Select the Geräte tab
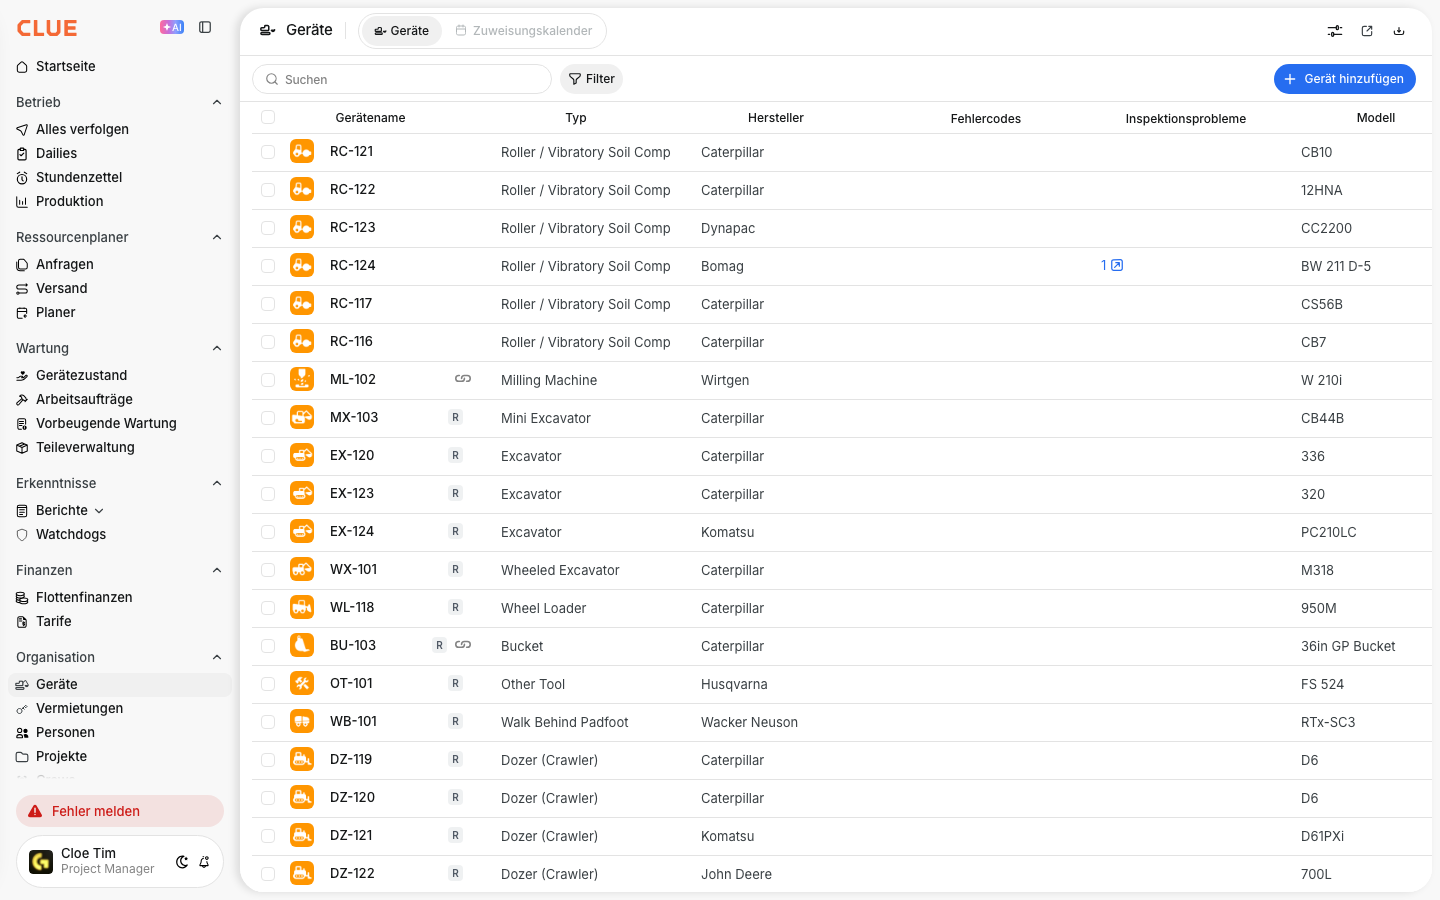 point(401,31)
